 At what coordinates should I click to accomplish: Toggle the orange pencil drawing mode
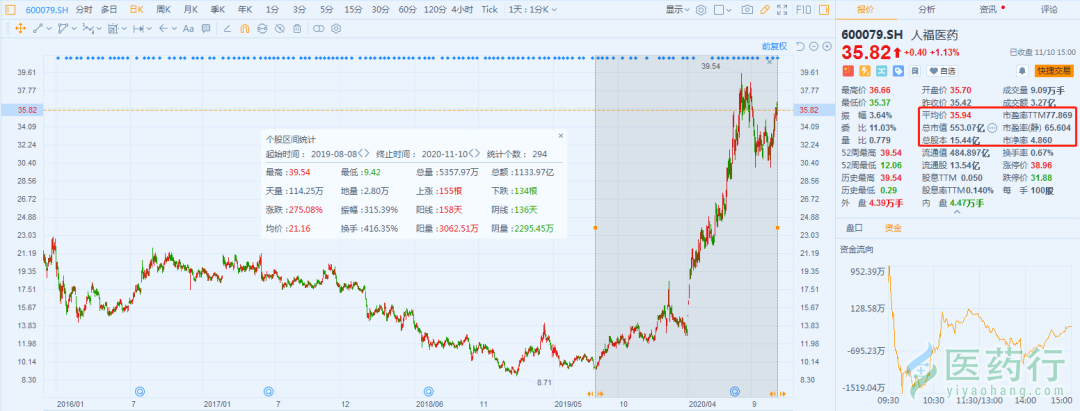click(x=765, y=10)
